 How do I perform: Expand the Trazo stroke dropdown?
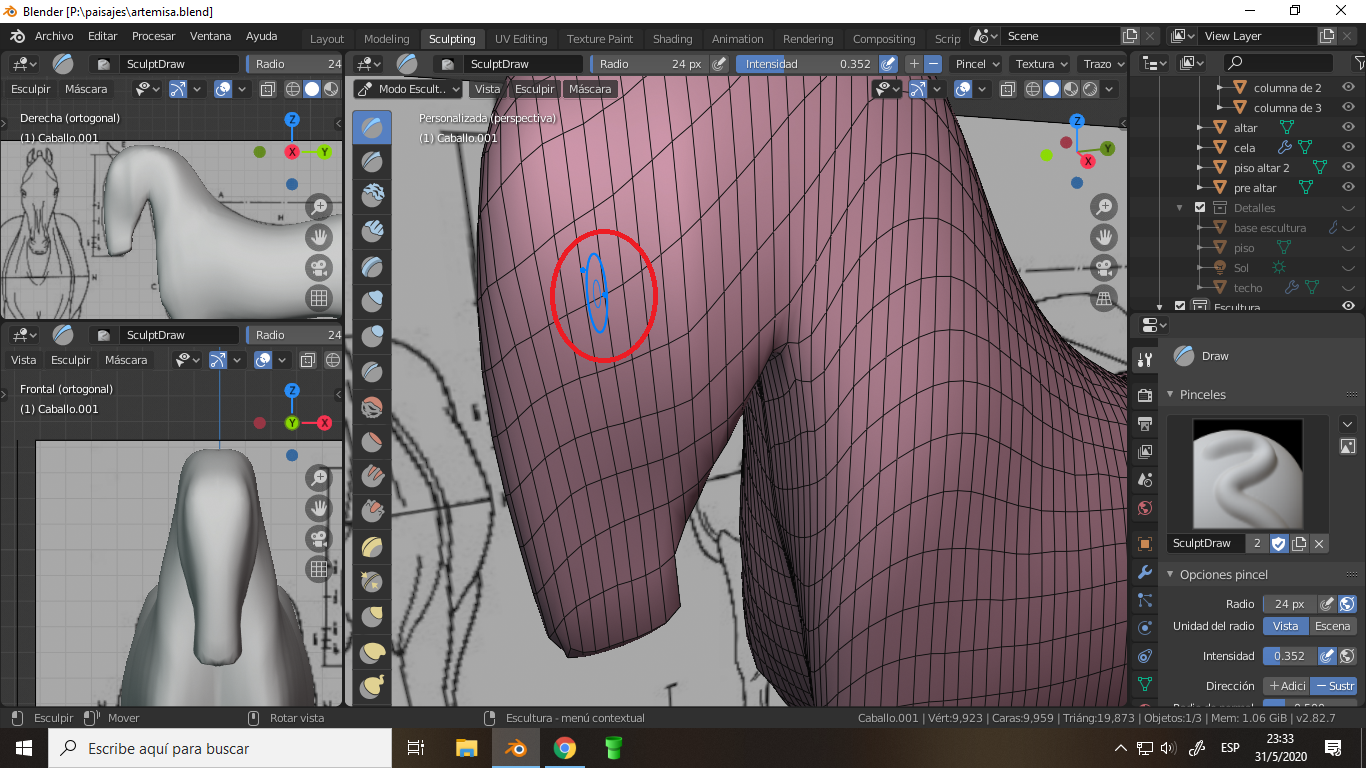tap(1103, 64)
